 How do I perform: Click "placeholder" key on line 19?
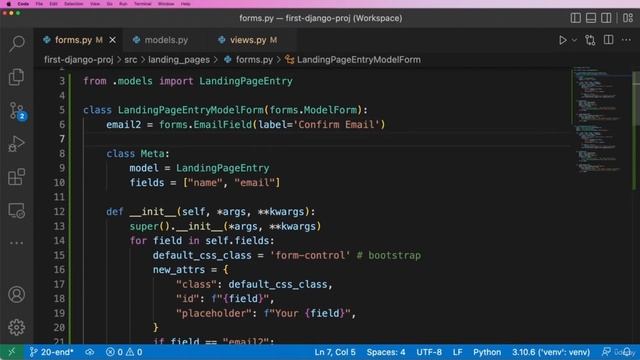[213, 313]
